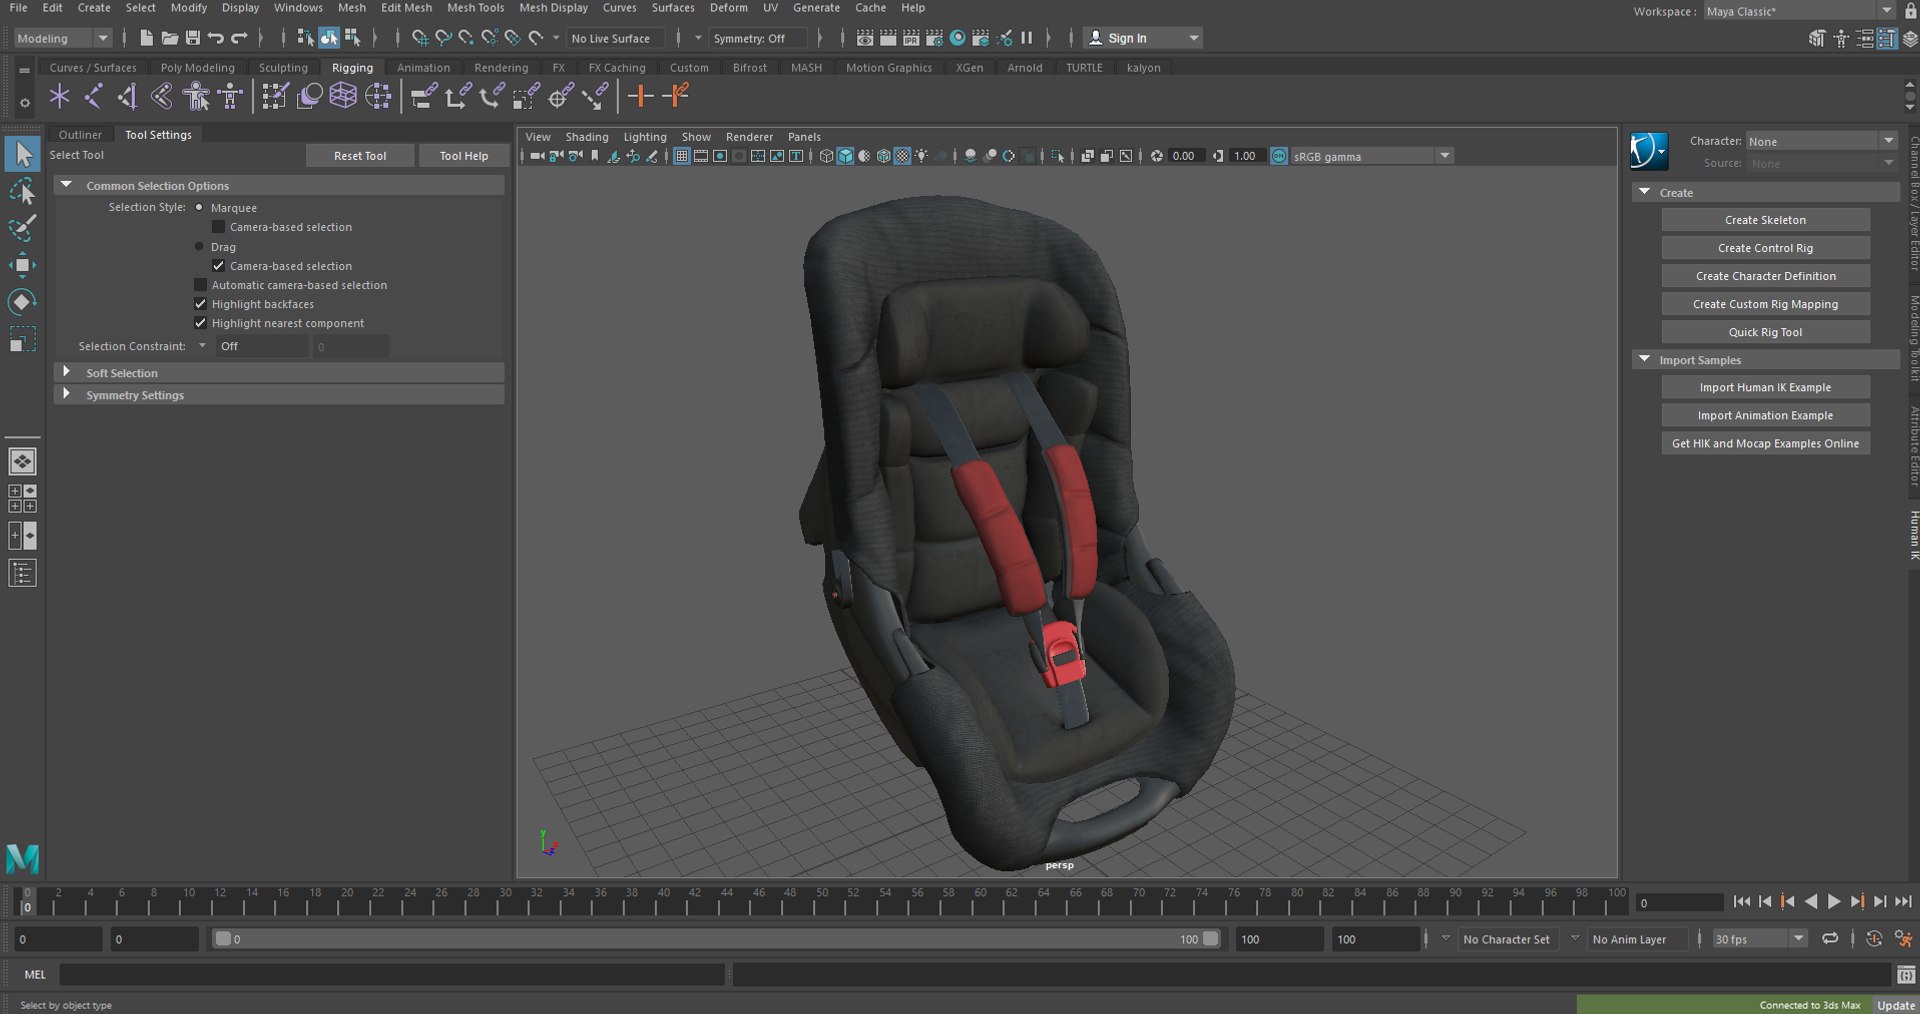Expand the Soft Selection section
The image size is (1920, 1014).
pyautogui.click(x=66, y=372)
